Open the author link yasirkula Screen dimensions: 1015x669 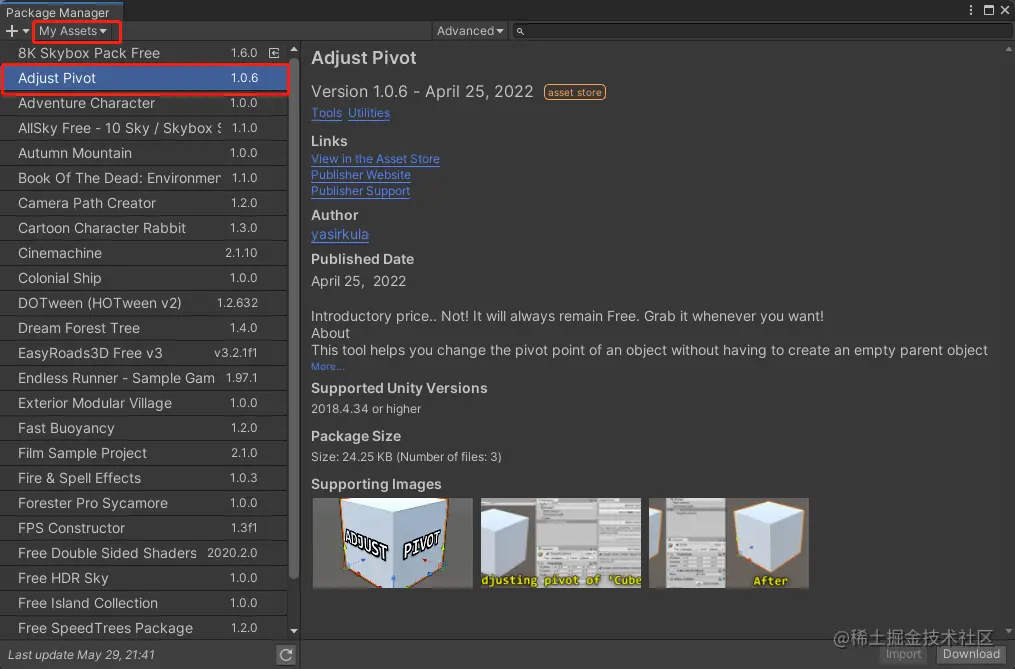click(339, 234)
